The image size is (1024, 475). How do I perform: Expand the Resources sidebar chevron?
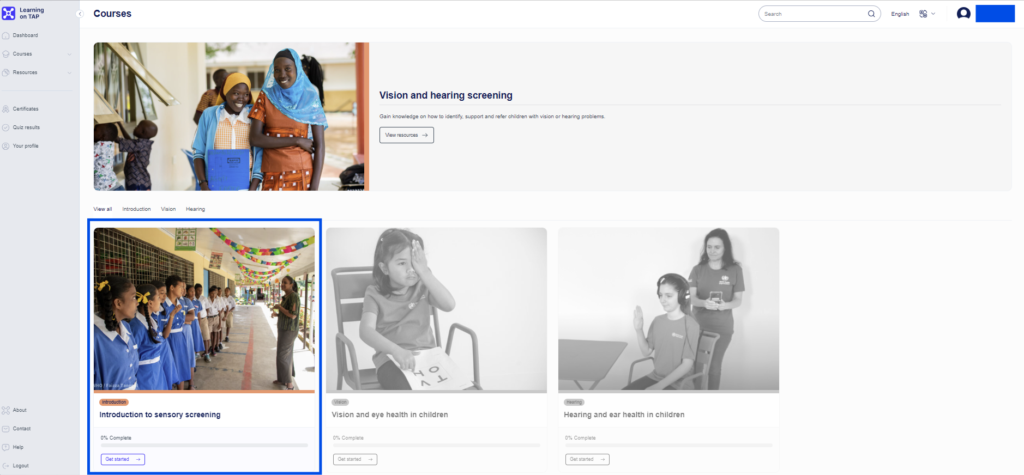coord(69,72)
